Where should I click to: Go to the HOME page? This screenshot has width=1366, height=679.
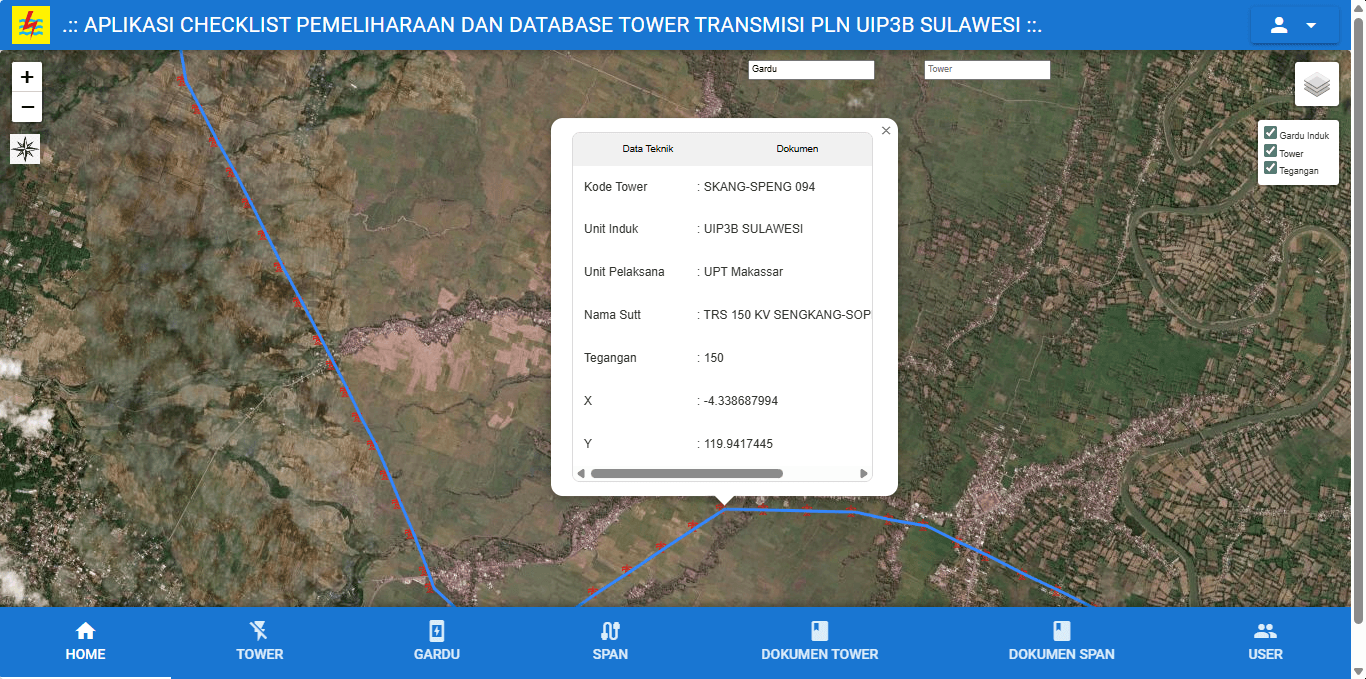(85, 641)
